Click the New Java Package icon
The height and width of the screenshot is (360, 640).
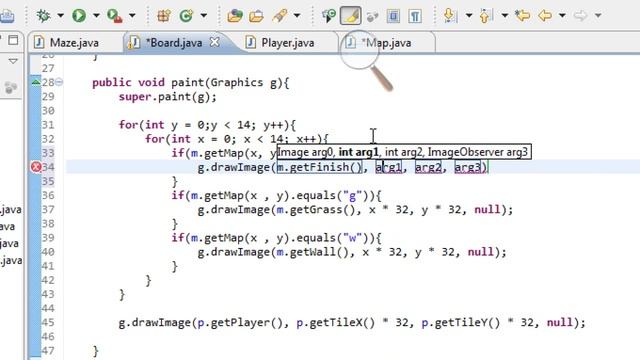coord(164,16)
